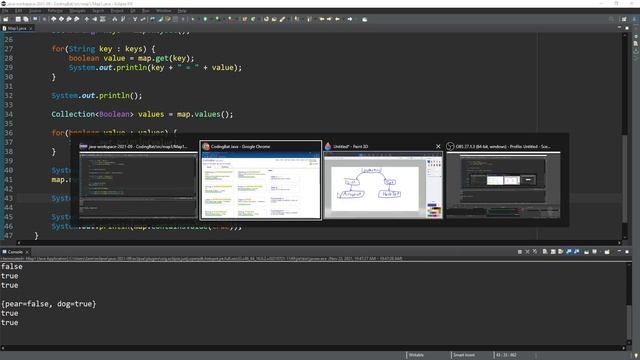
Task: Click the Open Perspective icon at top right
Action: 624,19
